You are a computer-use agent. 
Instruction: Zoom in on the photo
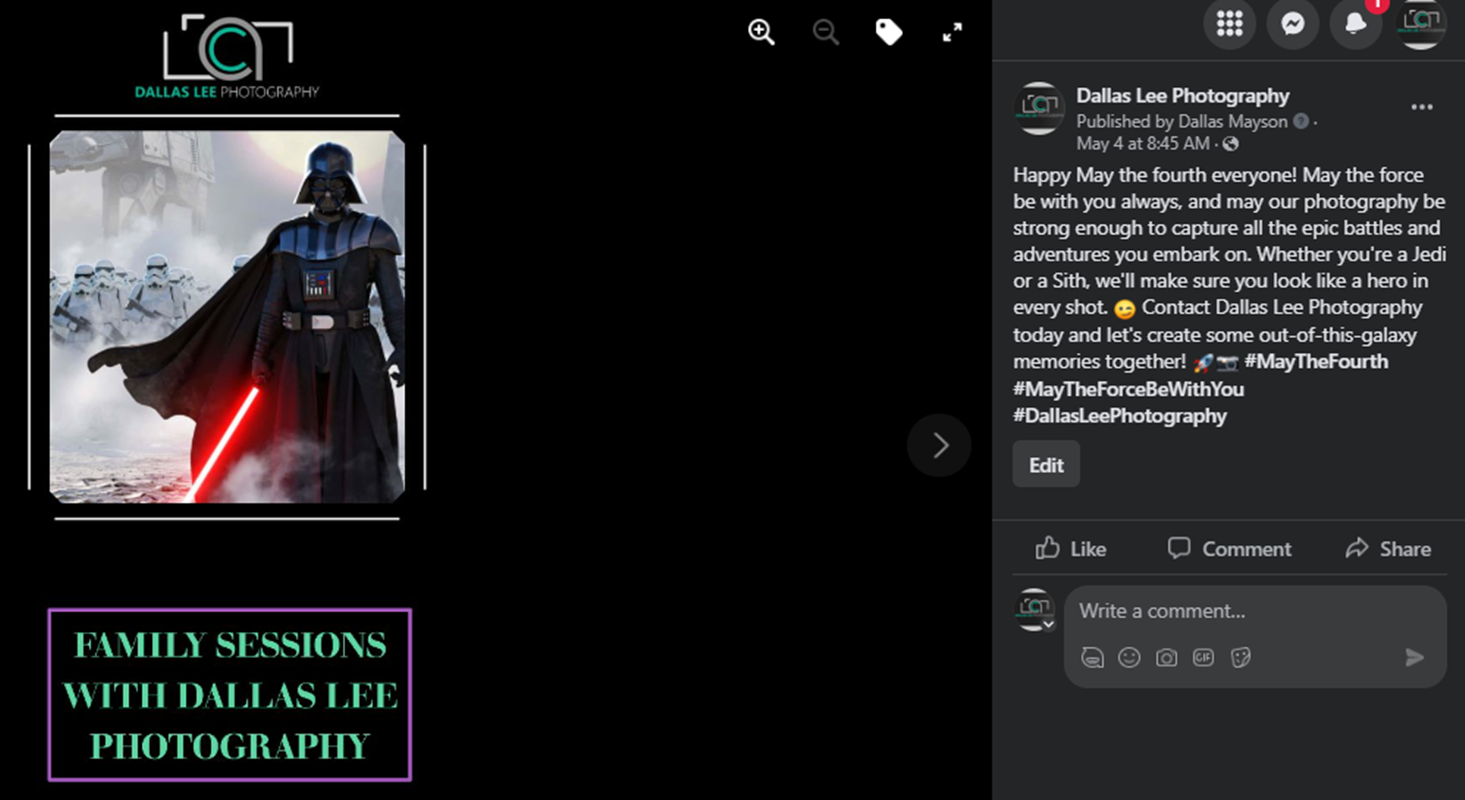(761, 32)
